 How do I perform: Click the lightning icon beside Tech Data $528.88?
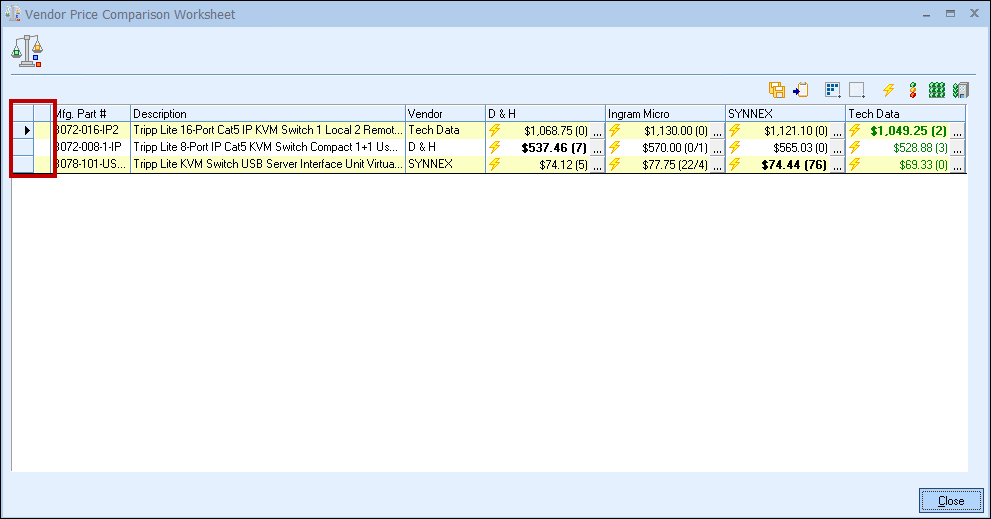[x=854, y=147]
